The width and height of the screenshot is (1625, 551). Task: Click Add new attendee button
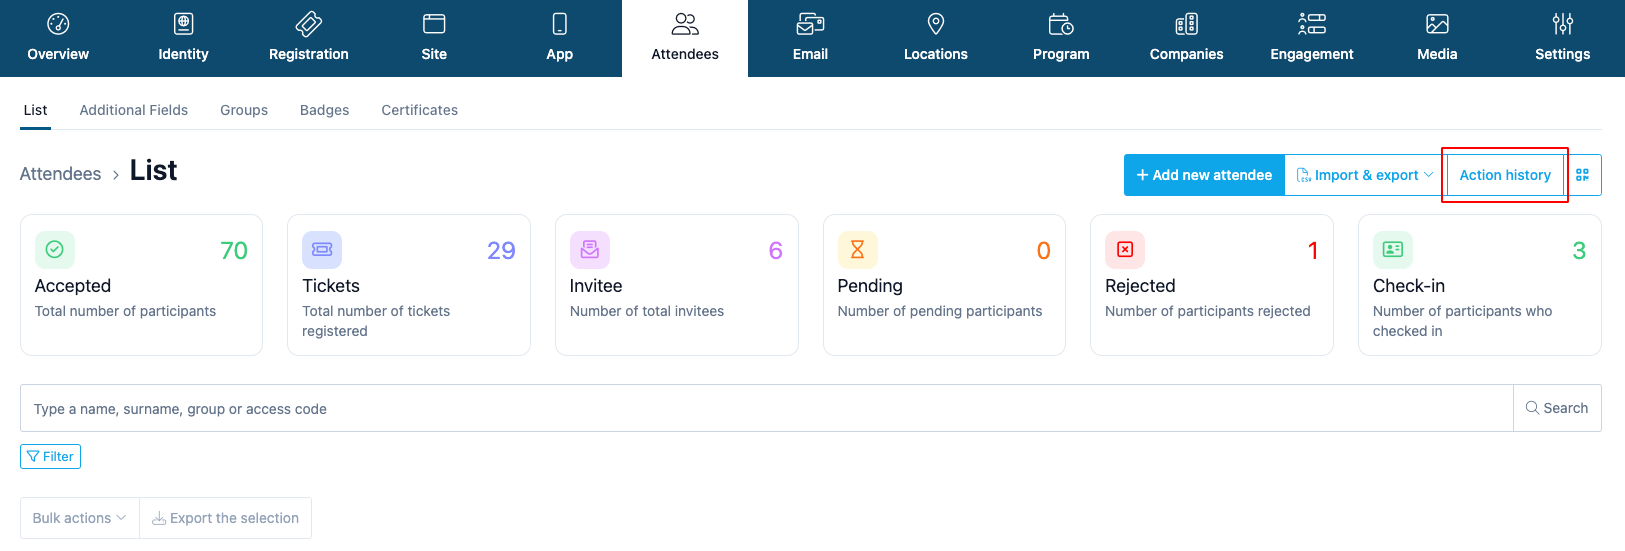click(1204, 175)
